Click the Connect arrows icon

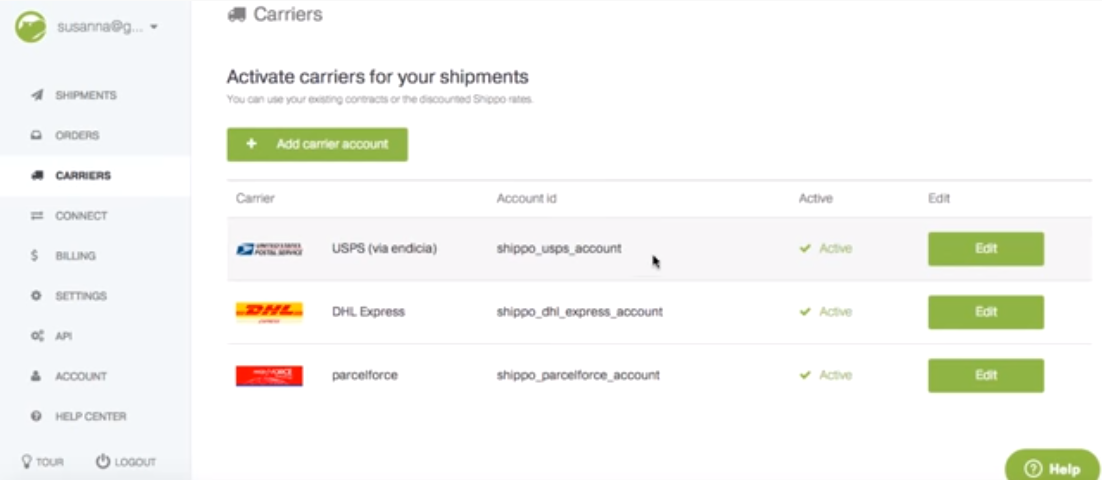click(36, 215)
